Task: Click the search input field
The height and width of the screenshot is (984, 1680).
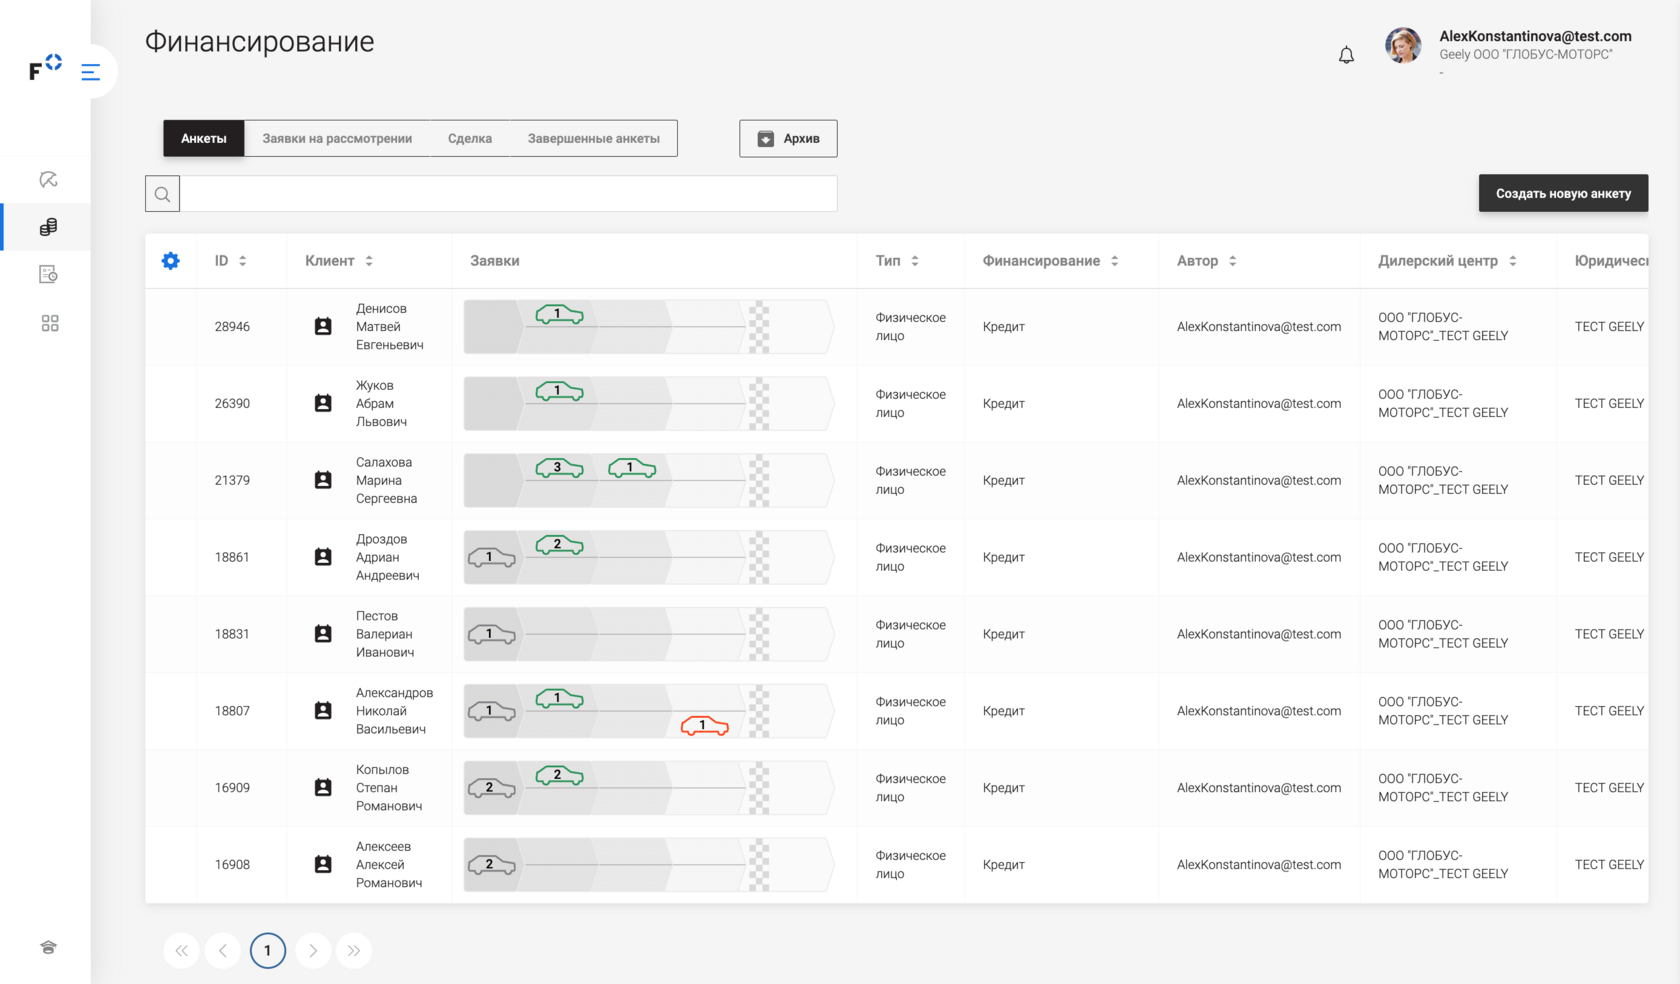Action: tap(508, 194)
